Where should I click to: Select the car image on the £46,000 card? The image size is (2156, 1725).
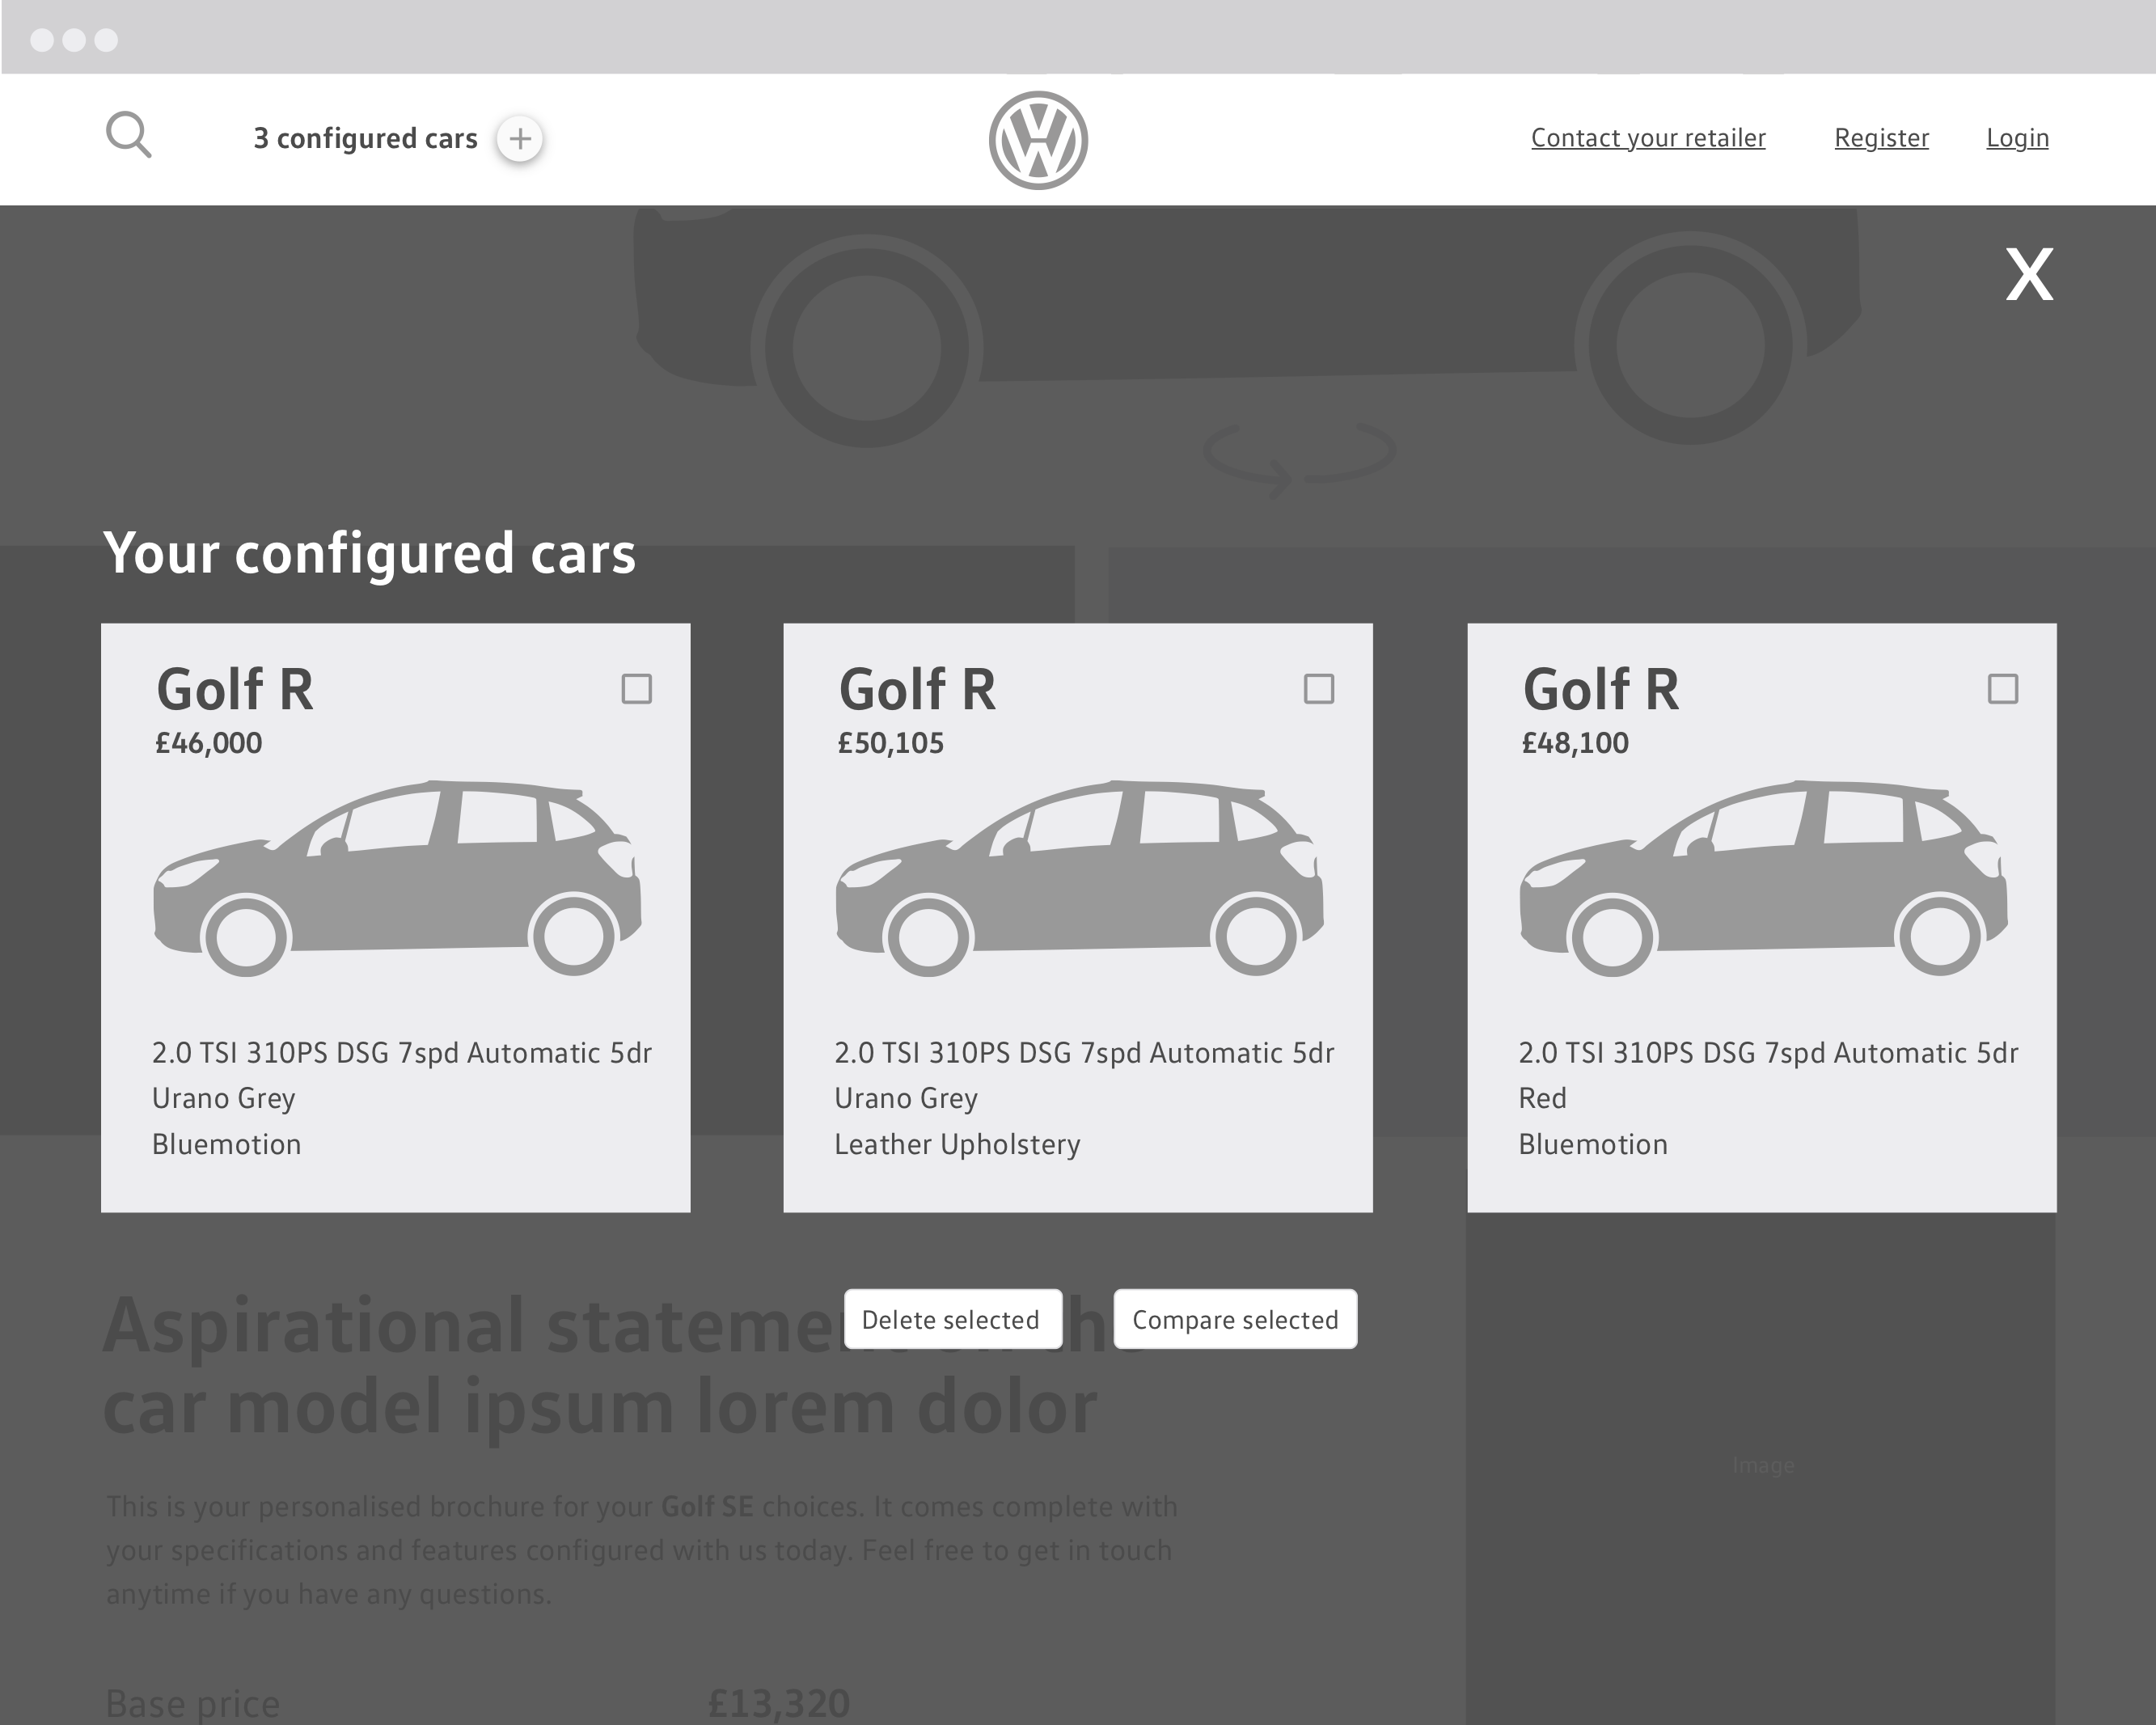coord(397,878)
